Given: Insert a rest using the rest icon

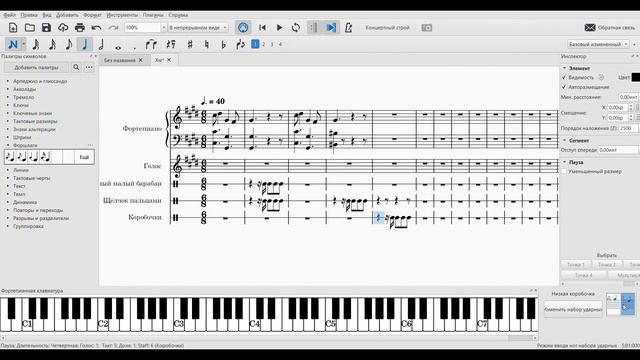Looking at the screenshot, I should pyautogui.click(x=171, y=44).
